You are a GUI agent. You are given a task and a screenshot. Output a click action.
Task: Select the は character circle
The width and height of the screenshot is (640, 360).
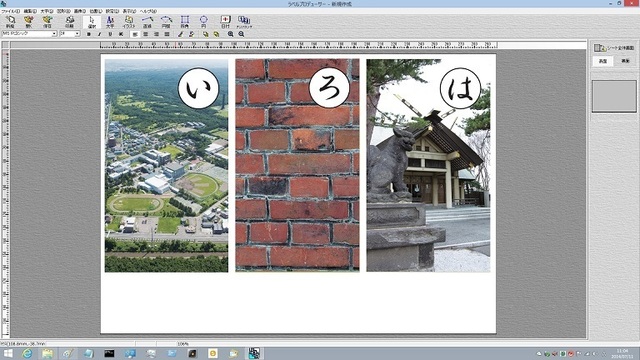coord(460,88)
